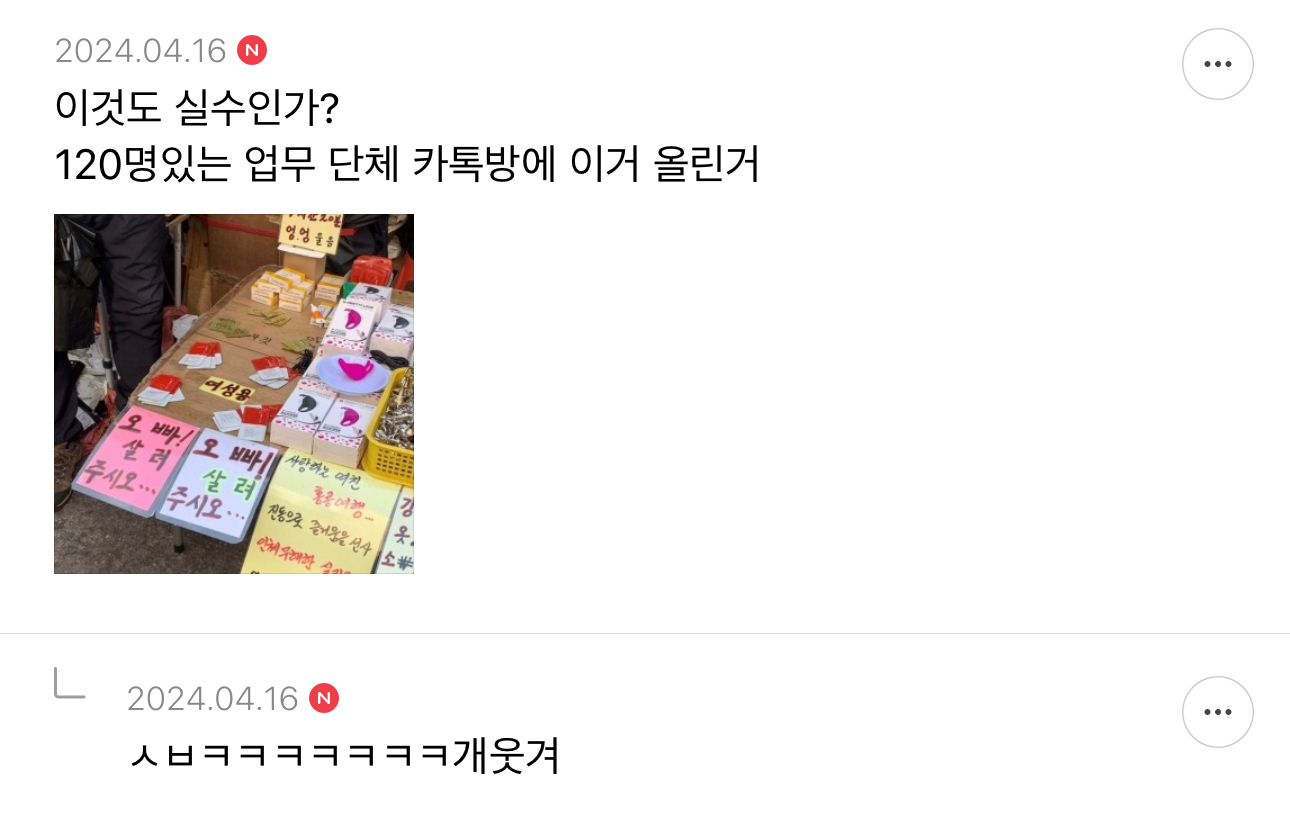Click the divider line between comments

tap(645, 633)
